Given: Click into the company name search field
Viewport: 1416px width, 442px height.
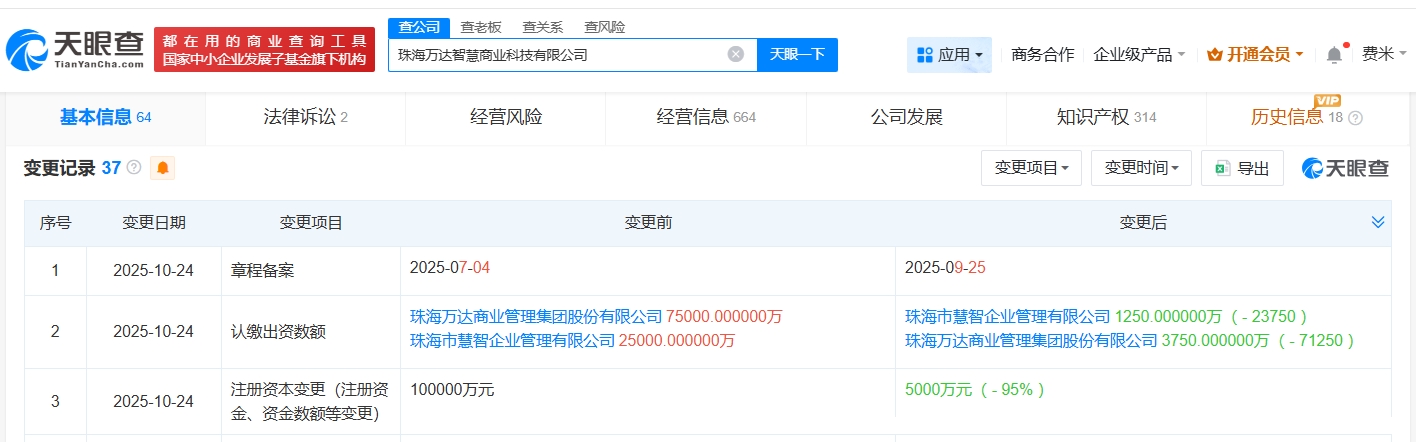Looking at the screenshot, I should 555,54.
